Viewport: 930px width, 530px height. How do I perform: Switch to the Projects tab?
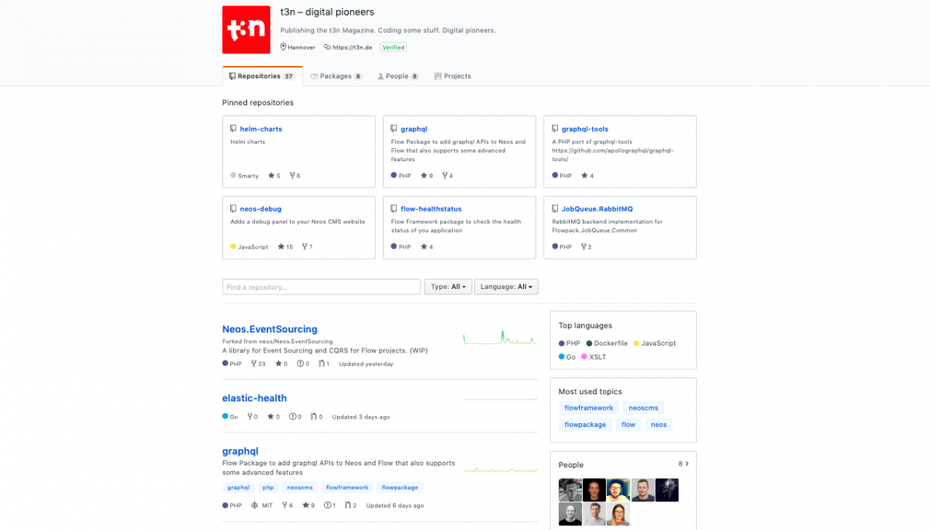[x=453, y=76]
